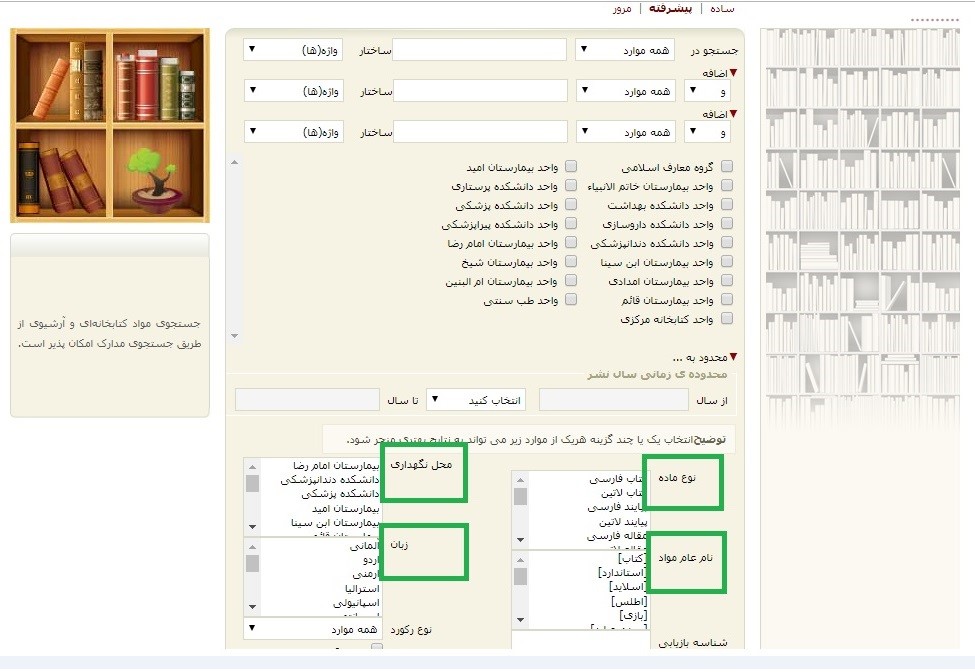
Task: Select [استاندارد] in general material list
Action: (x=622, y=573)
